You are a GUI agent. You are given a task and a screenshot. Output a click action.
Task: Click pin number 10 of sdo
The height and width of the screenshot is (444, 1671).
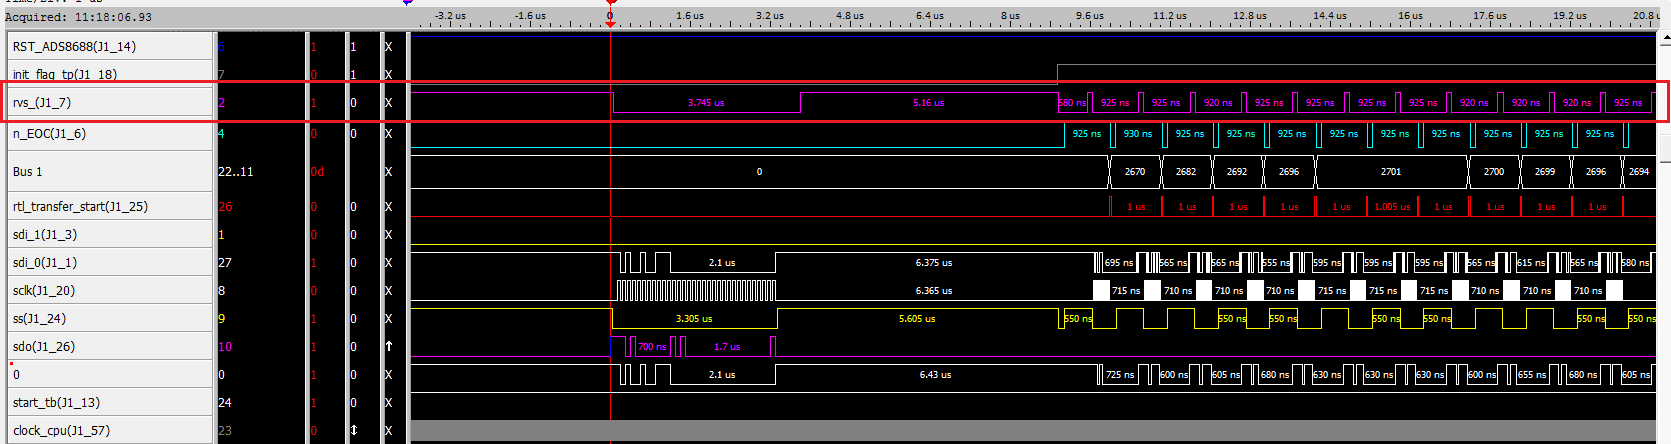[x=225, y=346]
